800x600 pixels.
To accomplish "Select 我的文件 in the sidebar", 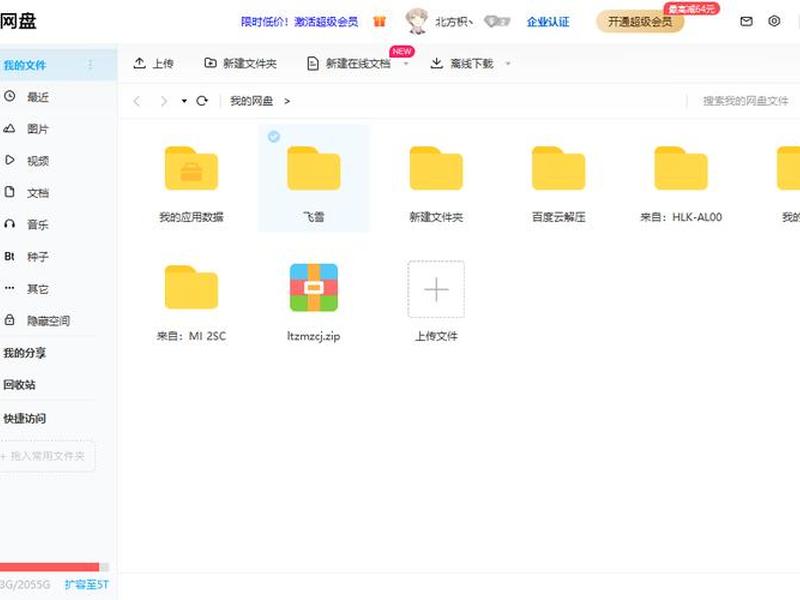I will 58,65.
